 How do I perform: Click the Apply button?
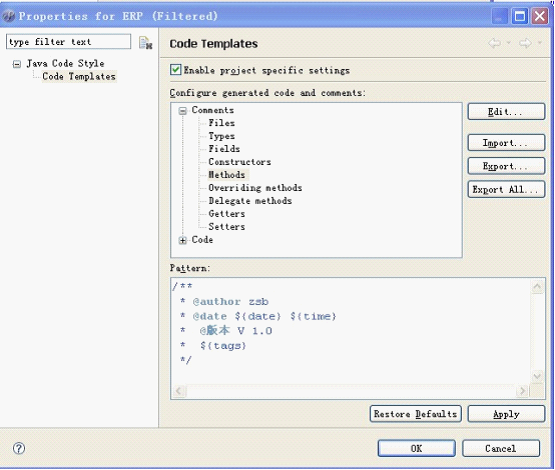coord(506,414)
